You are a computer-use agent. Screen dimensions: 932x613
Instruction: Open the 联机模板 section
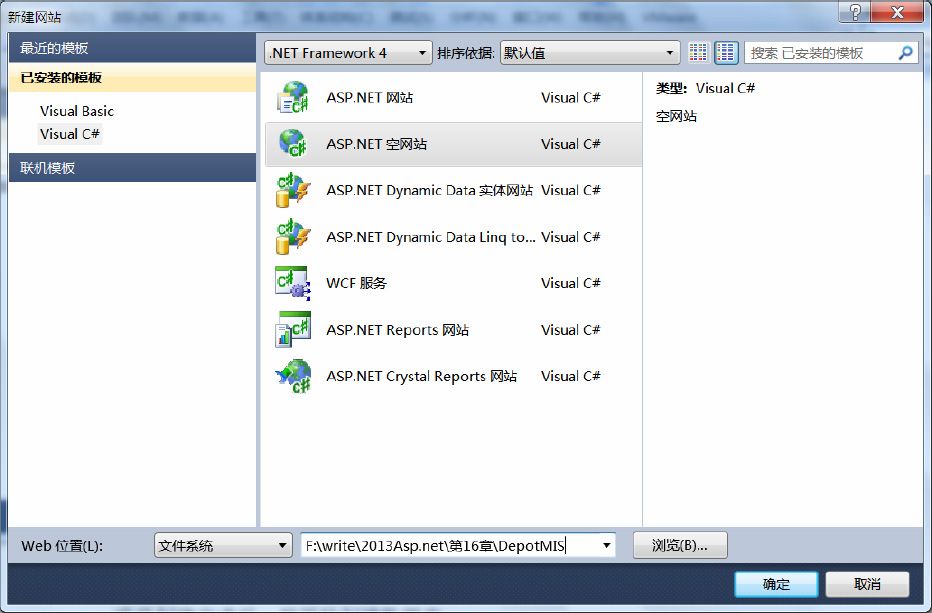(133, 168)
